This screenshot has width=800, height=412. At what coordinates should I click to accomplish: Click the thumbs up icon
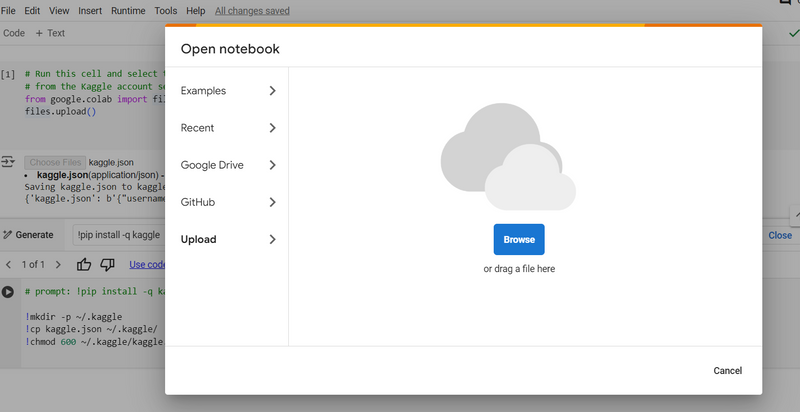point(84,265)
